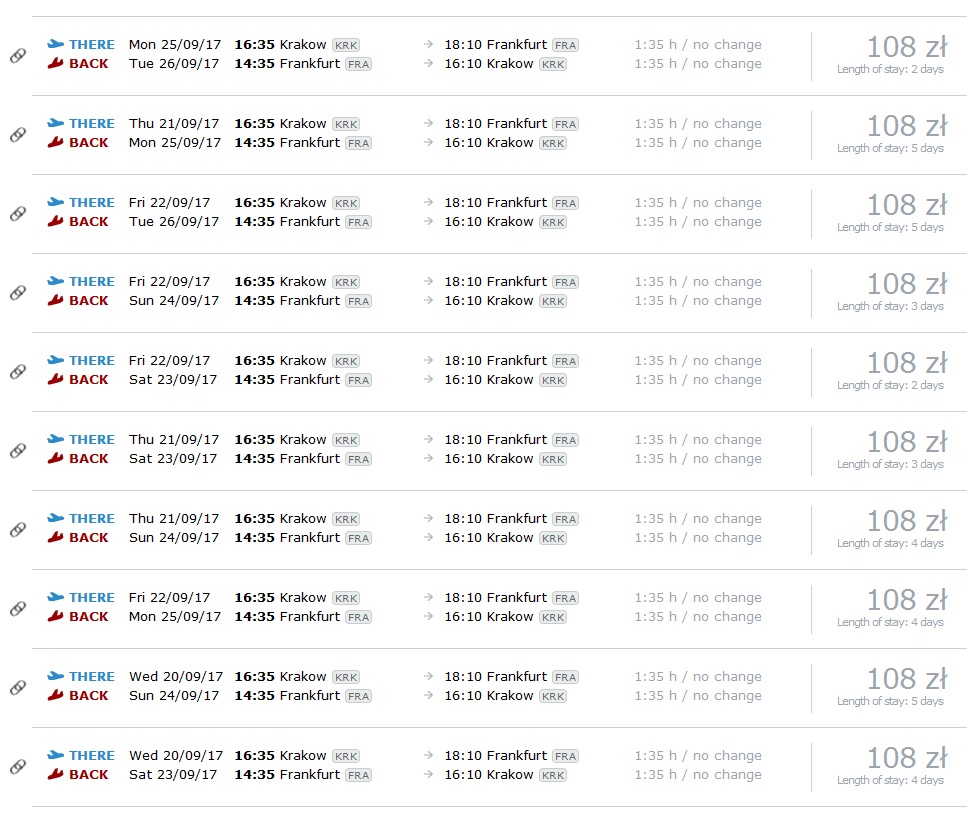
Task: Click blue THERE plane icon in Fri 22/09–Tue 26/09 trip
Action: (x=56, y=202)
